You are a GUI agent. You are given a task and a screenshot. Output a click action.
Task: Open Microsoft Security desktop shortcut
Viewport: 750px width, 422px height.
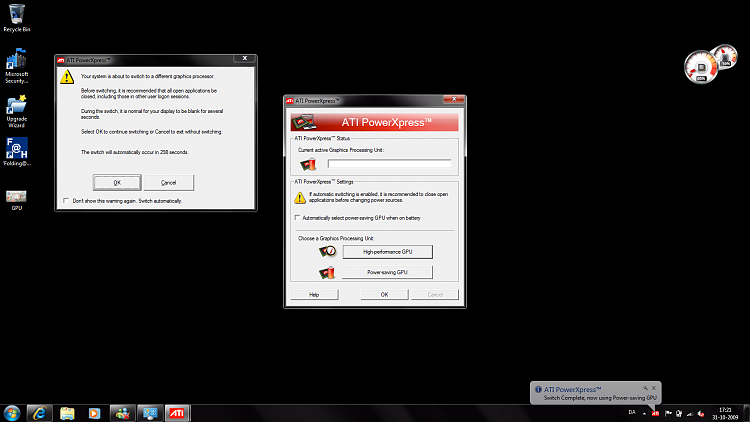17,66
